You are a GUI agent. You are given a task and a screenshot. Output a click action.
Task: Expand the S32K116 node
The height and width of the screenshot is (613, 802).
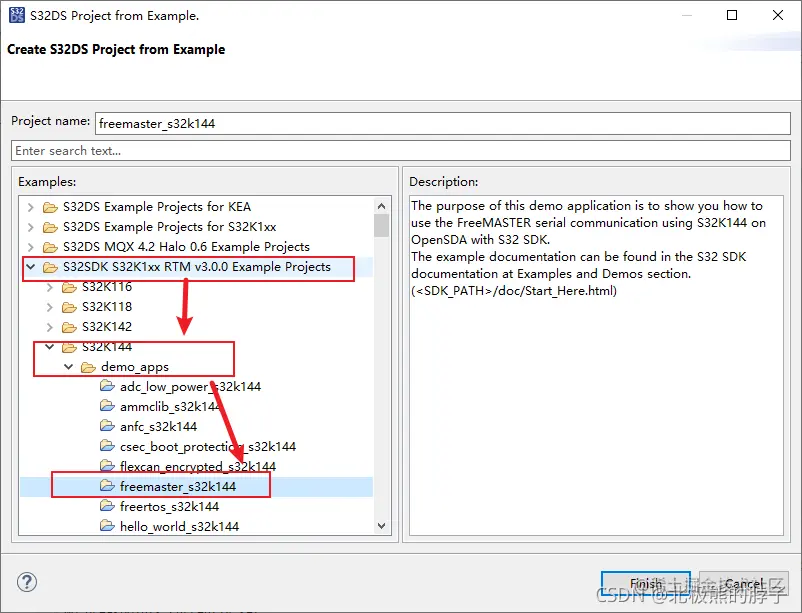[x=50, y=287]
